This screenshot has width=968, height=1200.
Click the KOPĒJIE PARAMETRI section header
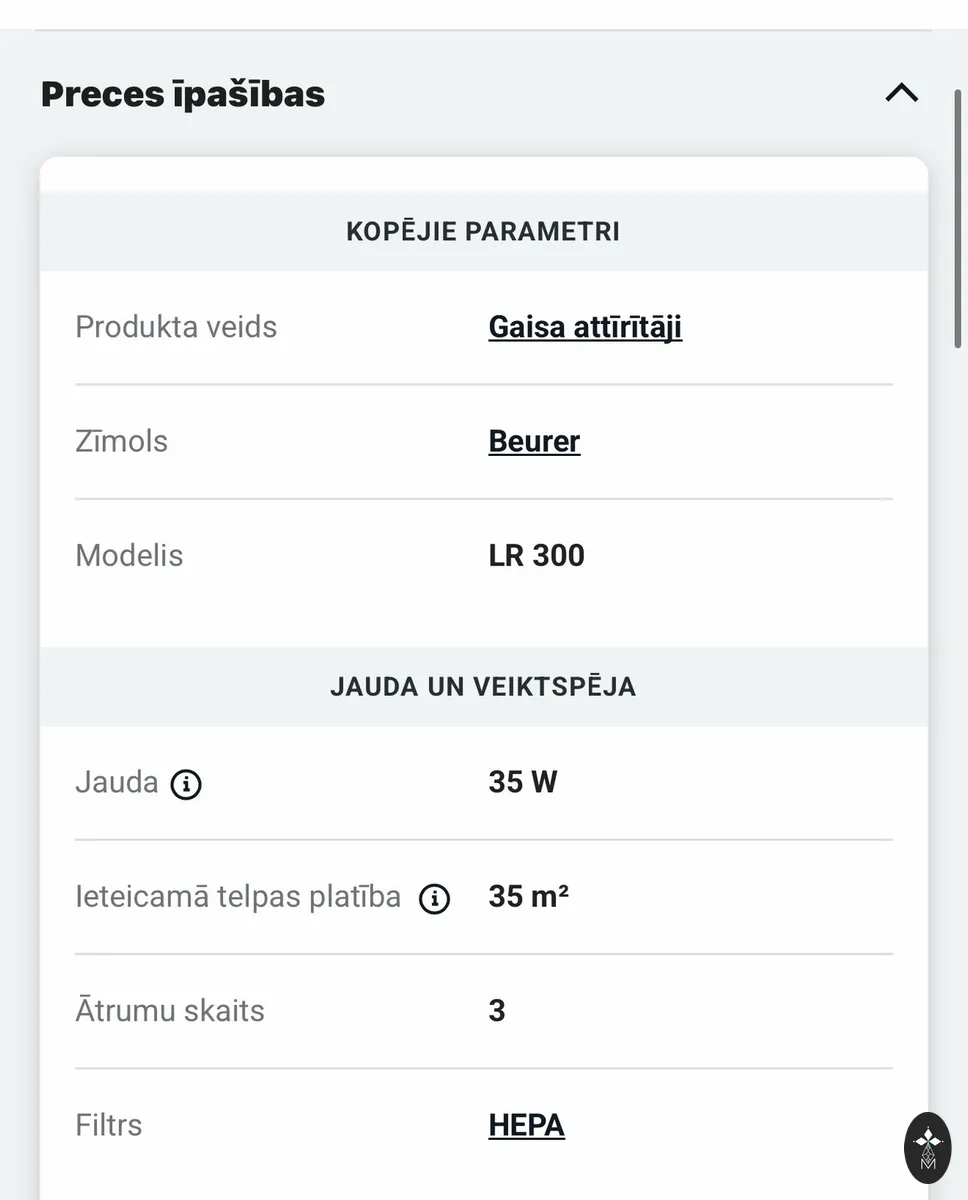pyautogui.click(x=483, y=231)
